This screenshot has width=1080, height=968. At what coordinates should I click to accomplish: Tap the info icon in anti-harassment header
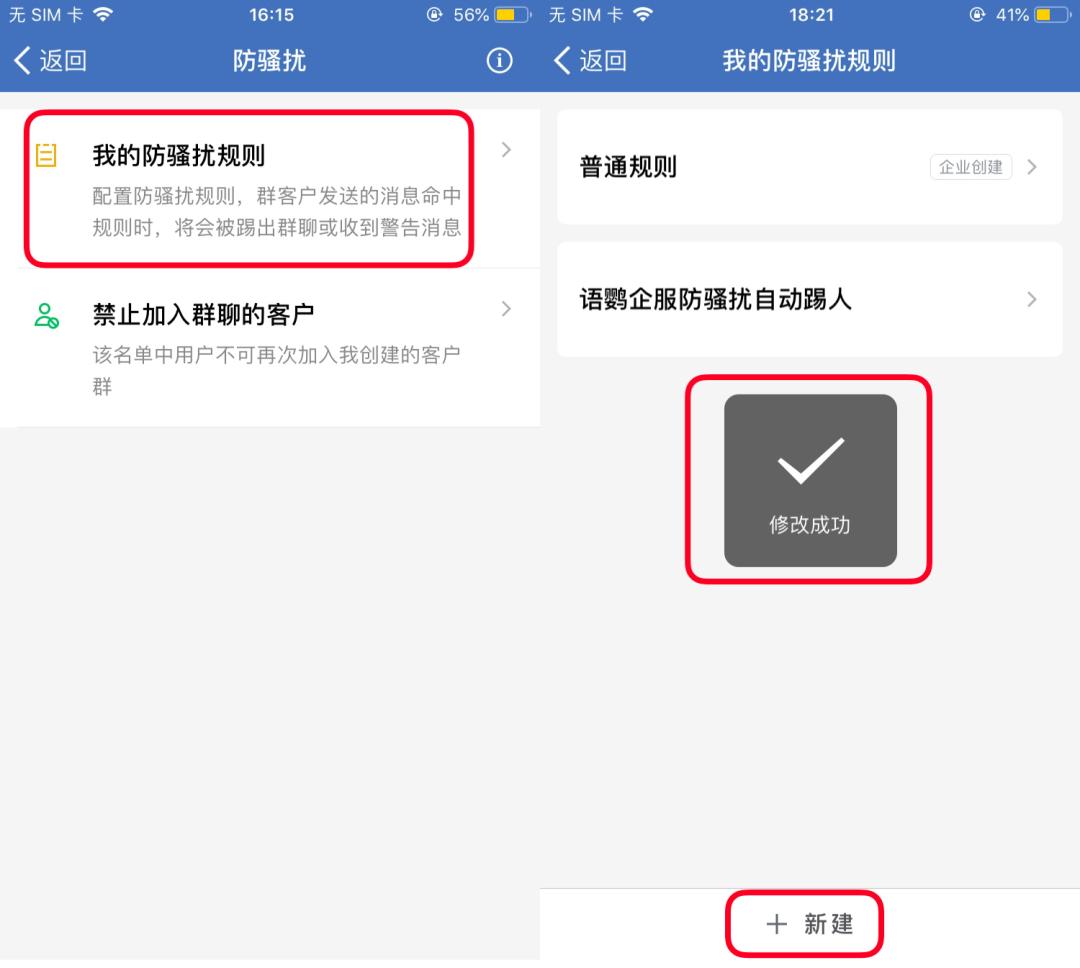click(499, 61)
